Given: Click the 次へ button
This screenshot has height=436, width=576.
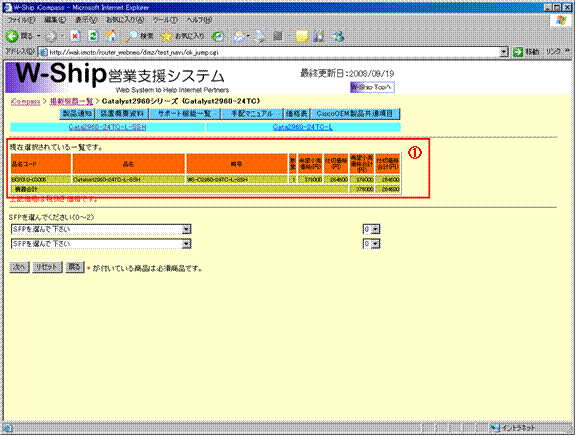Looking at the screenshot, I should [19, 267].
